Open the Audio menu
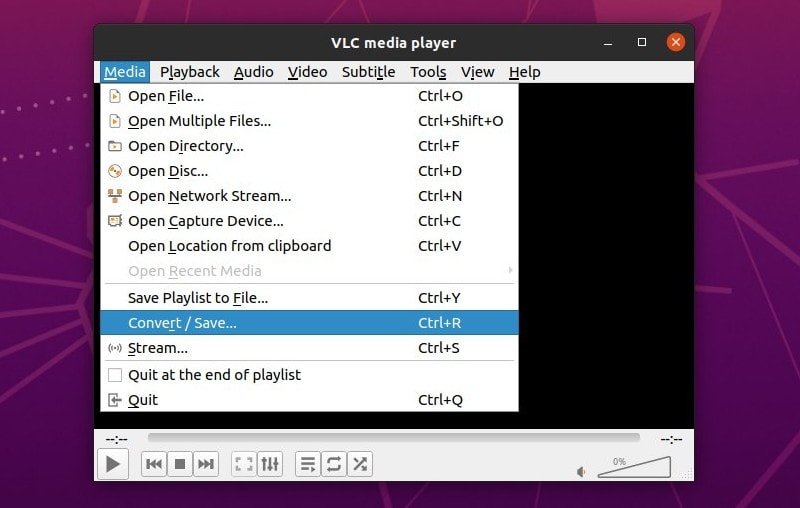800x508 pixels. tap(254, 72)
